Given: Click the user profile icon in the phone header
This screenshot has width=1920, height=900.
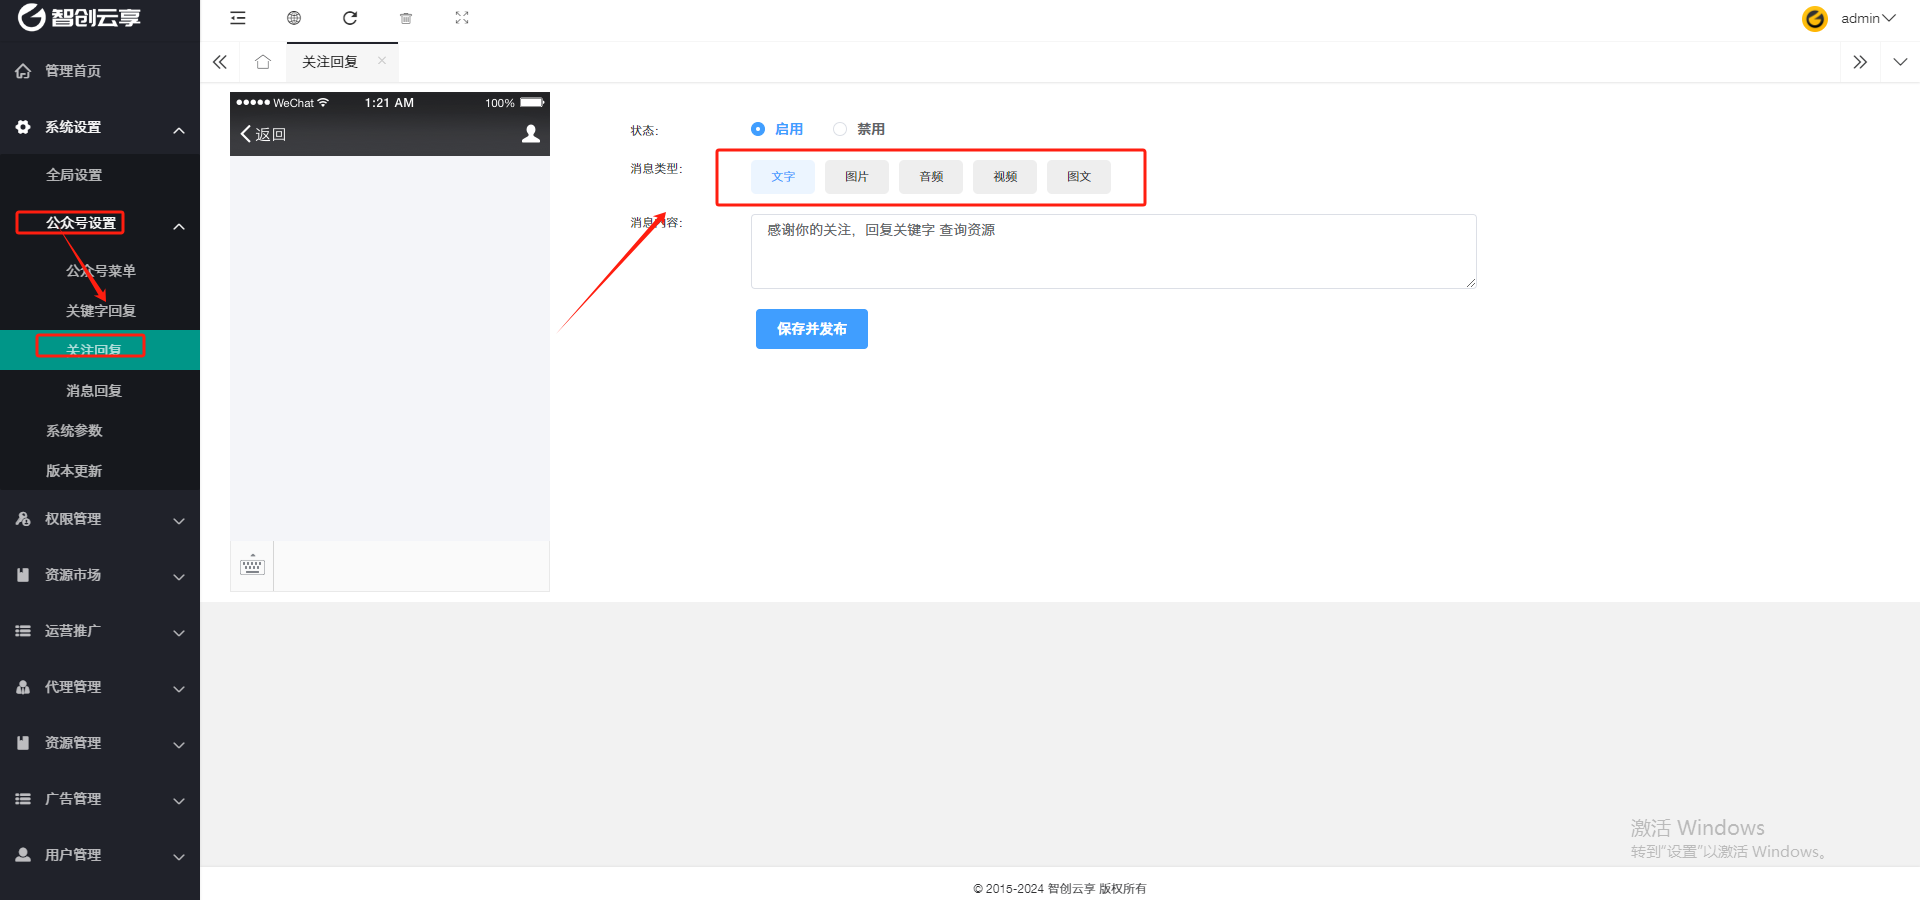Looking at the screenshot, I should 531,134.
